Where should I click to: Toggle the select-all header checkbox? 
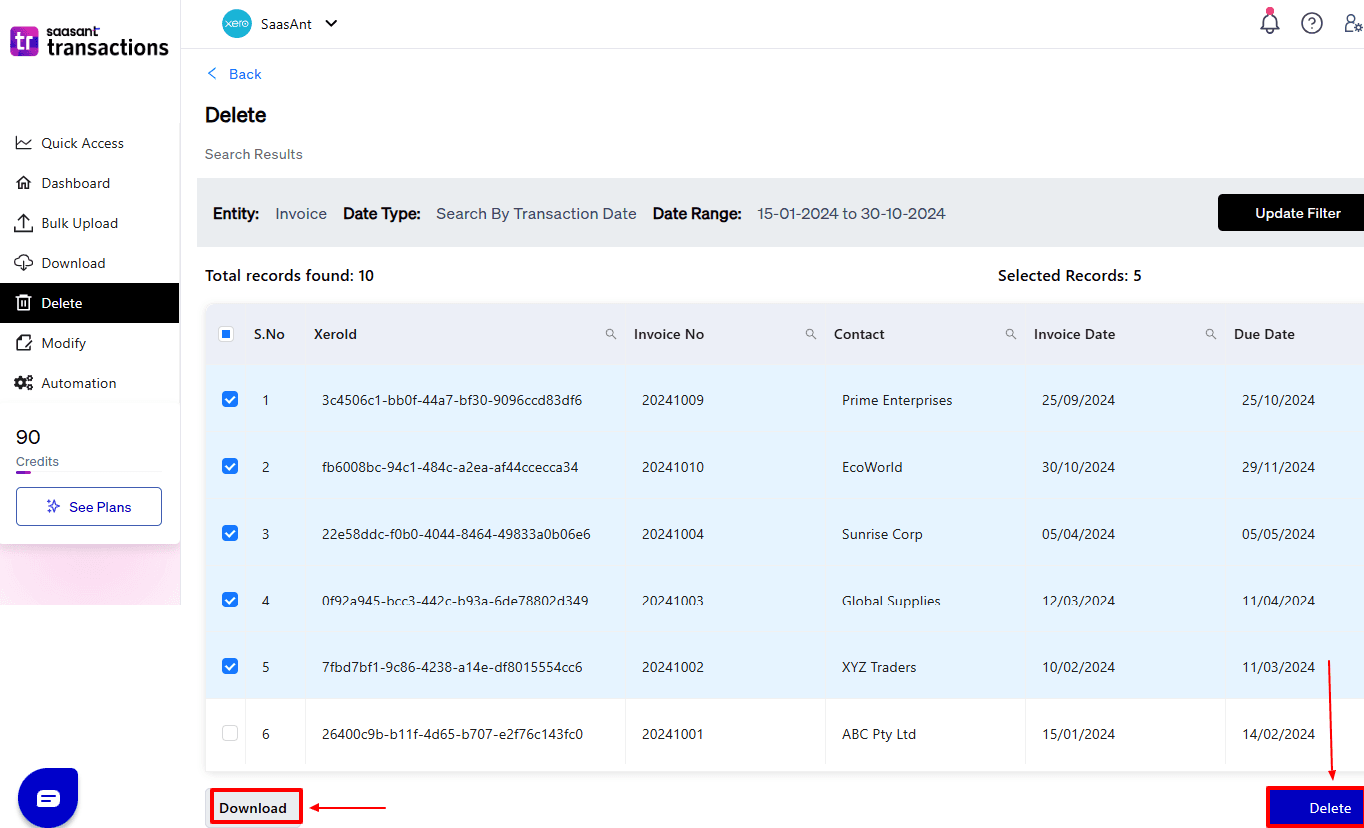[x=226, y=334]
